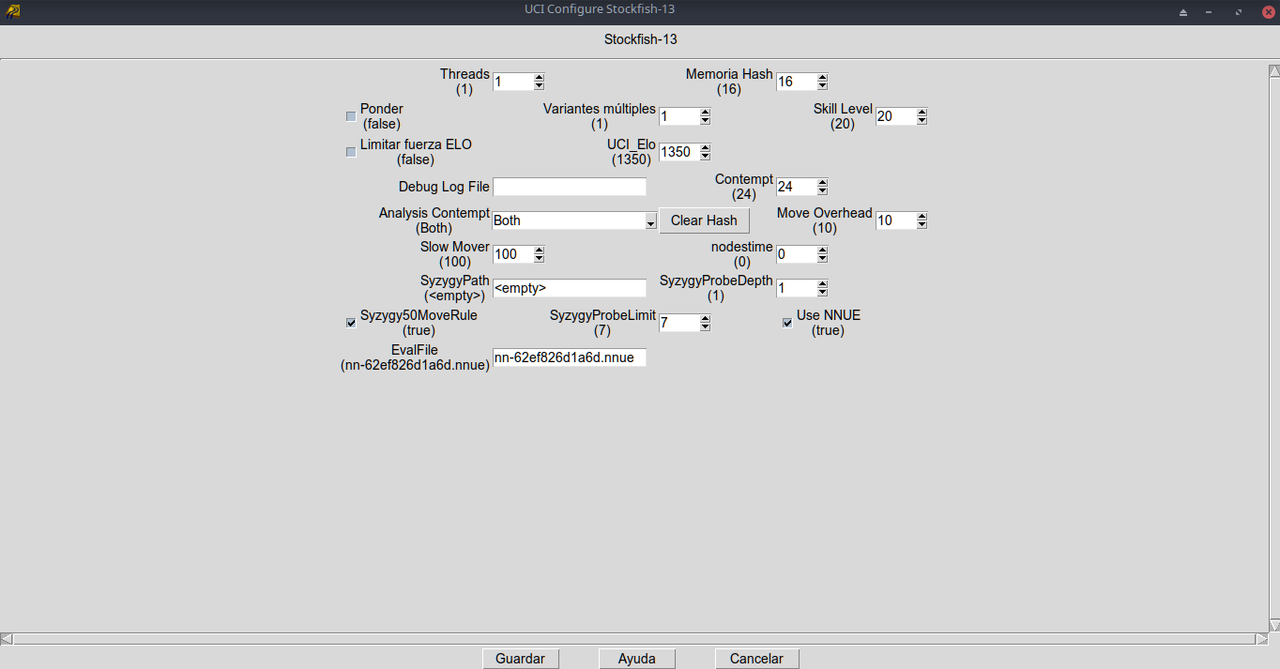The image size is (1280, 669).
Task: Decrease nodestime with down arrow
Action: coord(822,259)
